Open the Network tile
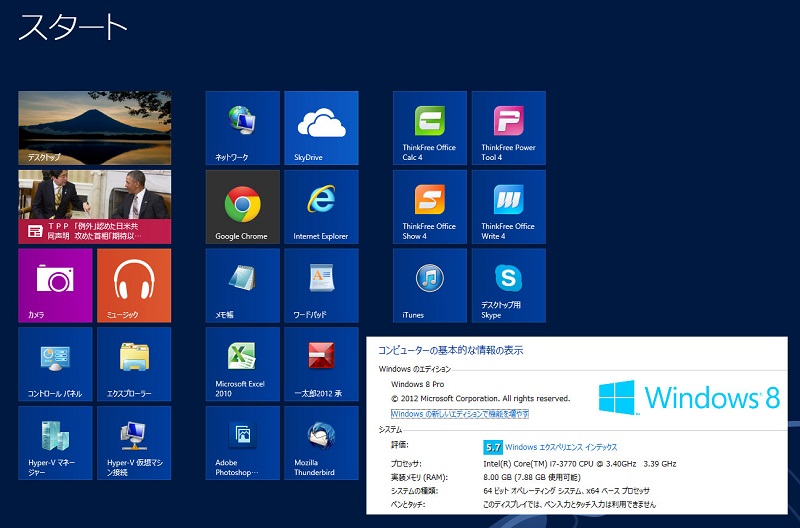Image resolution: width=800 pixels, height=528 pixels. point(243,128)
